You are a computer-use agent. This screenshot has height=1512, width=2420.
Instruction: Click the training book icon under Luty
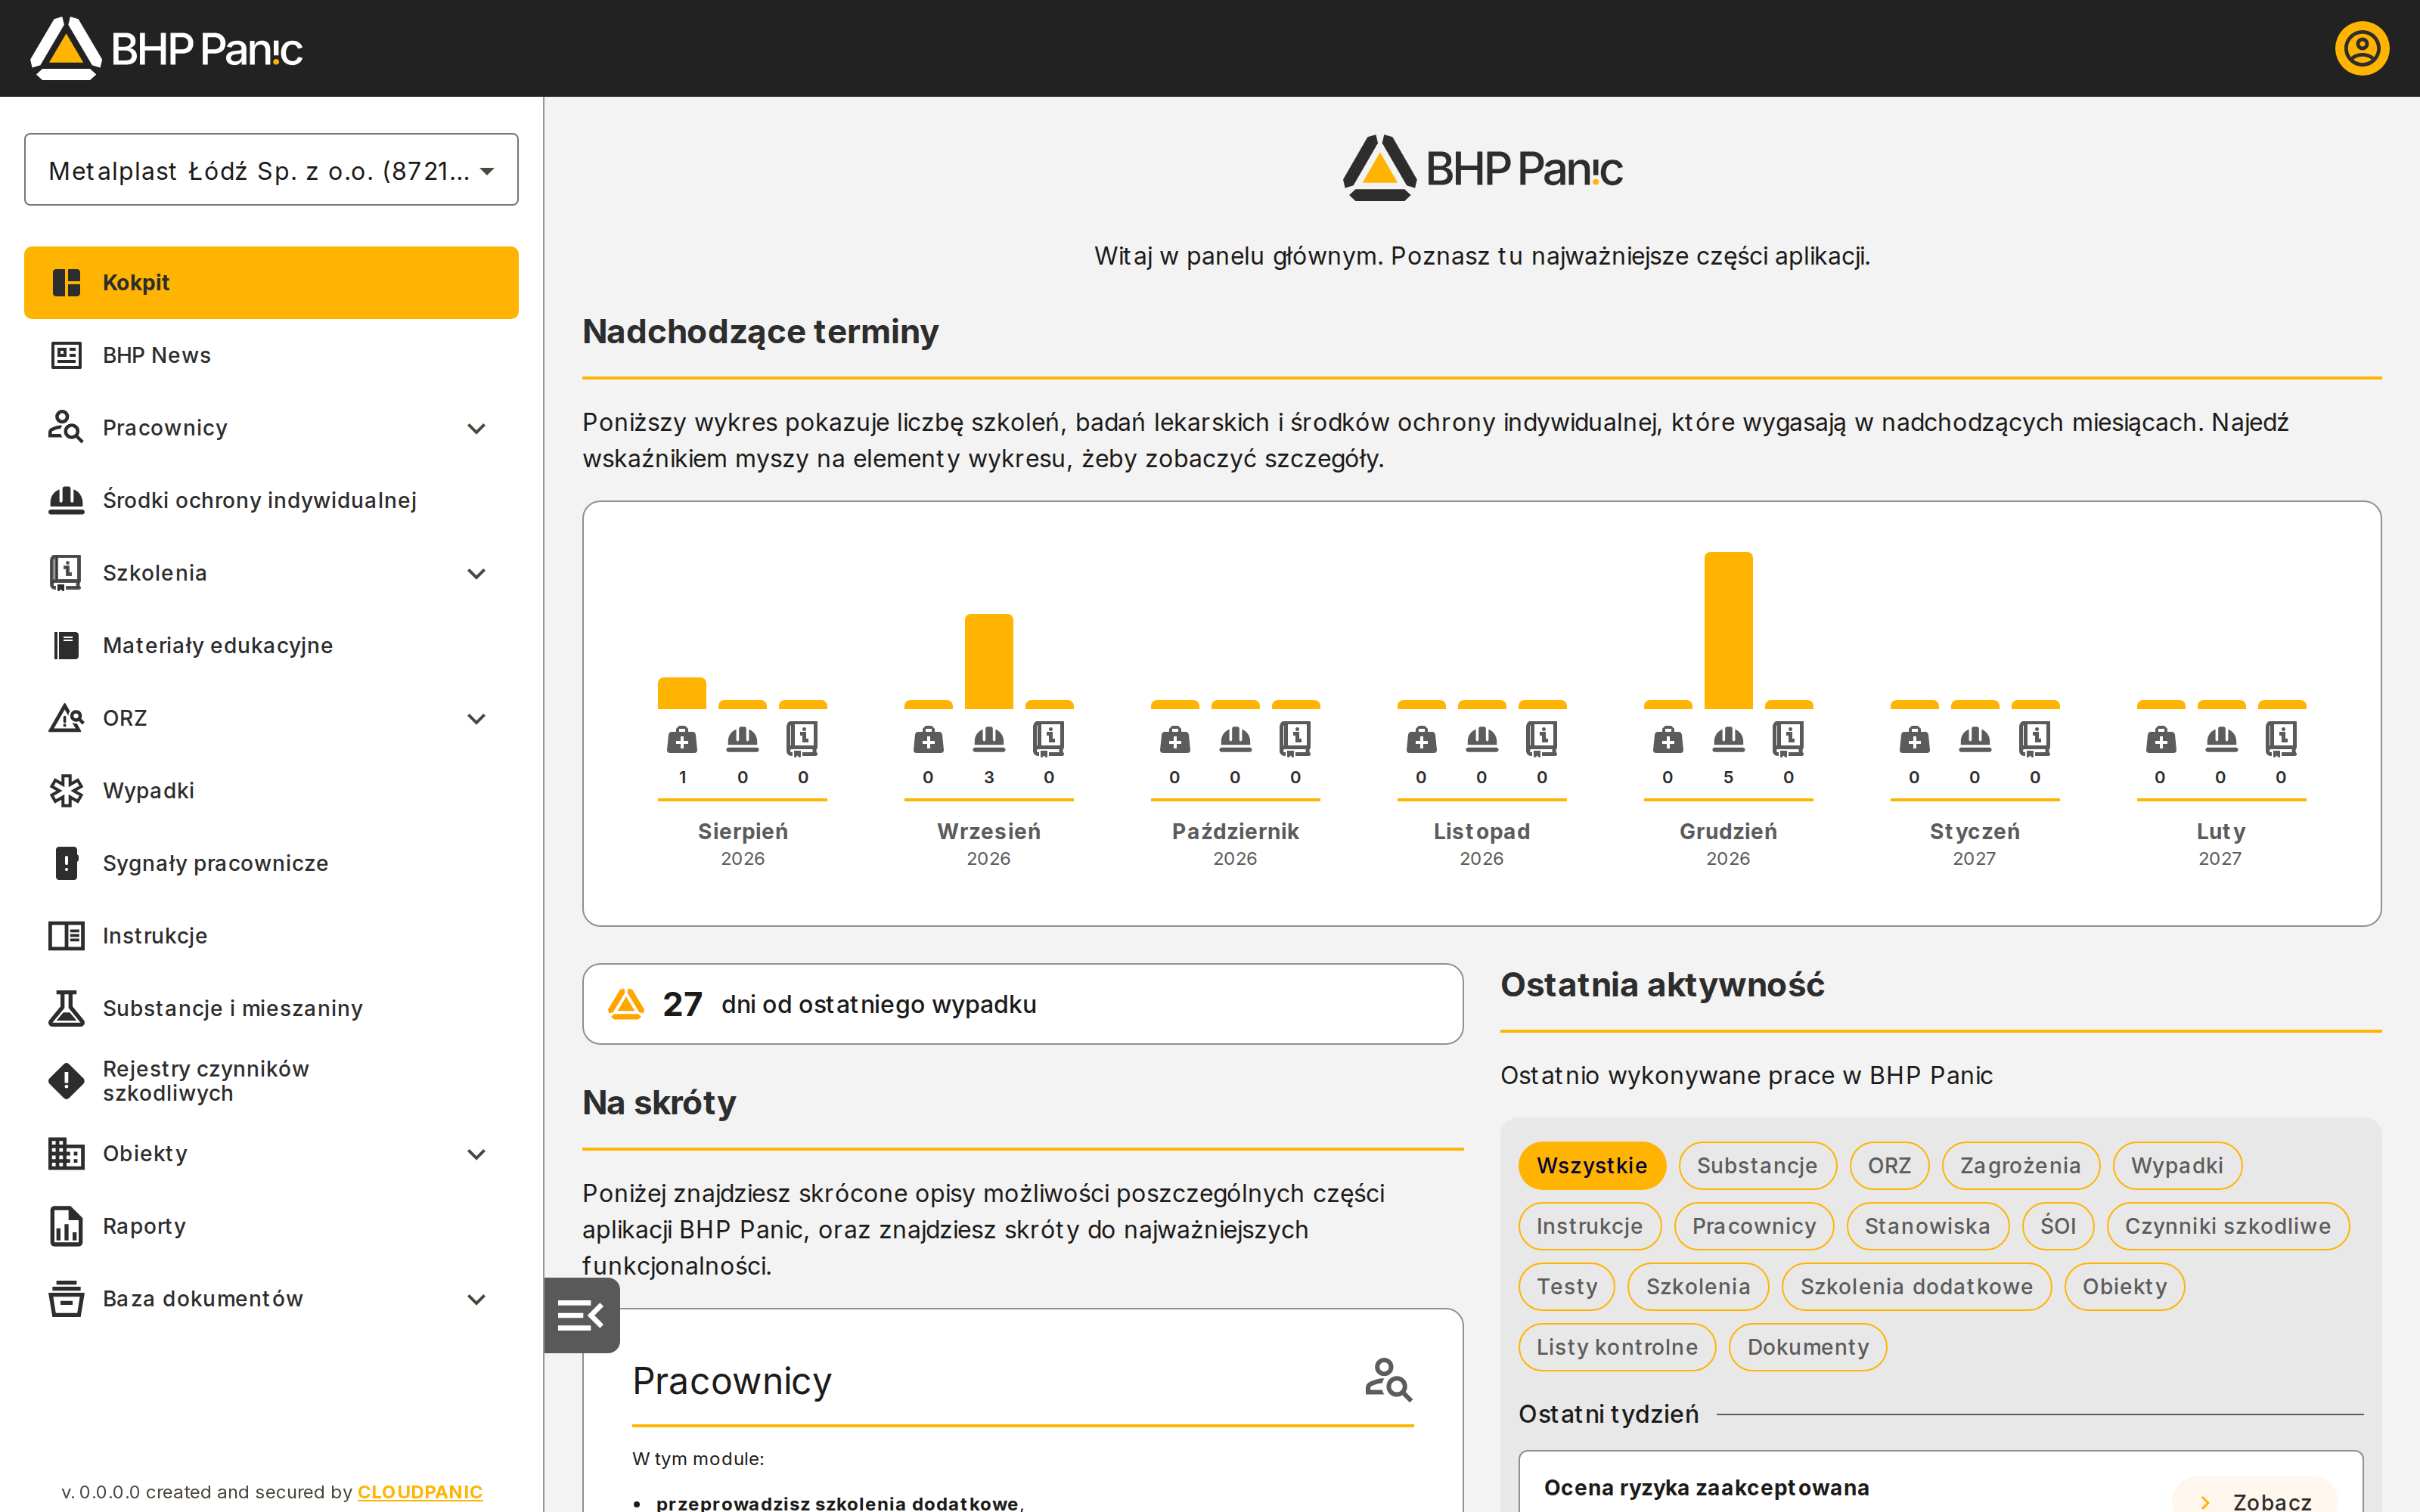2281,740
